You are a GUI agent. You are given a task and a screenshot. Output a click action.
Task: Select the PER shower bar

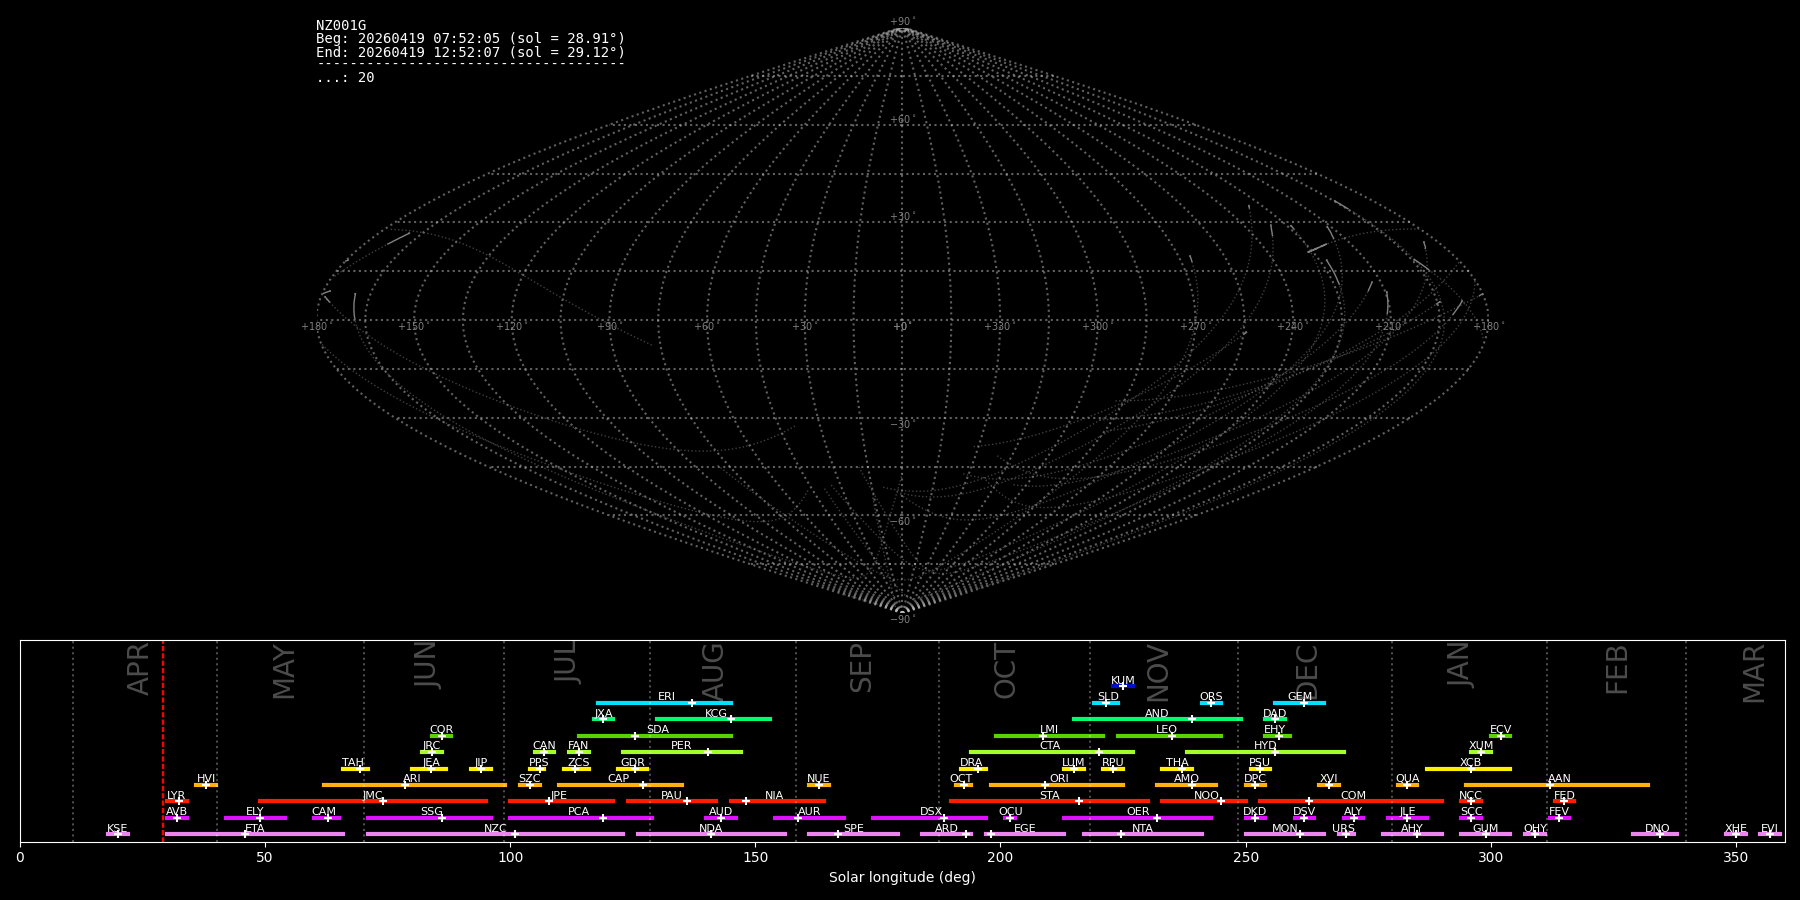(682, 752)
